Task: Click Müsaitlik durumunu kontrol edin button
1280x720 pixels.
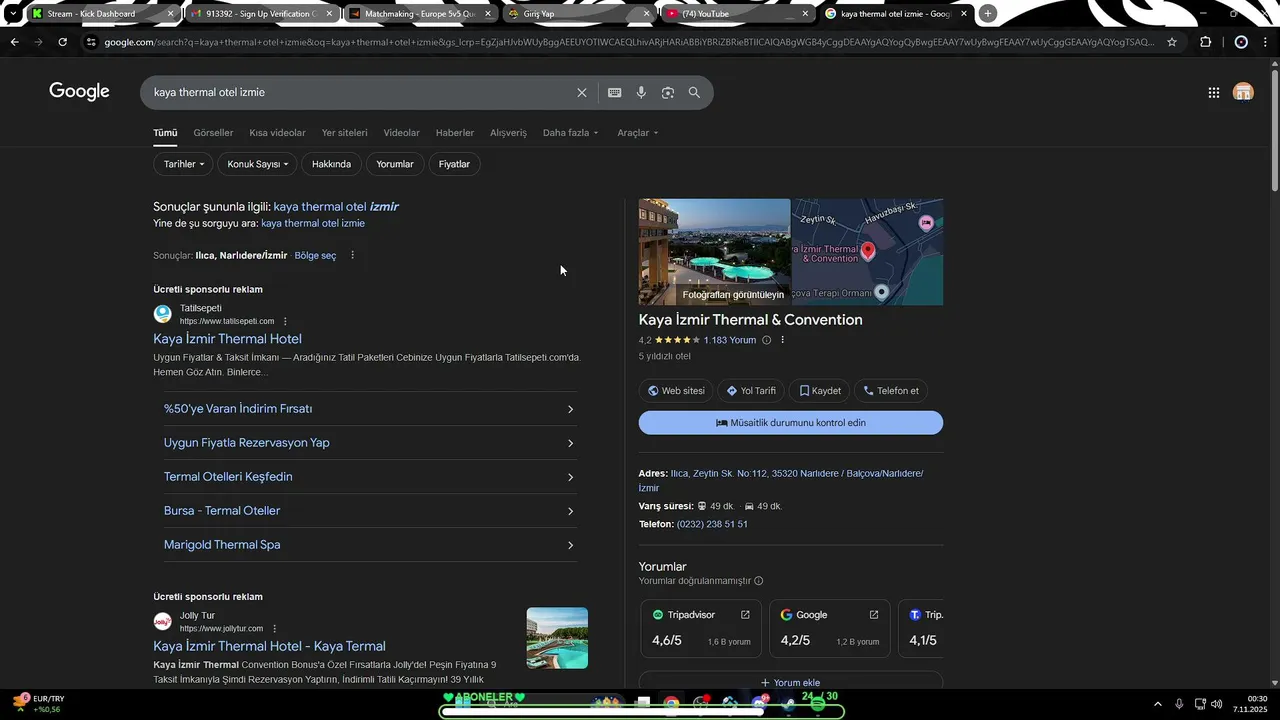Action: tap(791, 423)
